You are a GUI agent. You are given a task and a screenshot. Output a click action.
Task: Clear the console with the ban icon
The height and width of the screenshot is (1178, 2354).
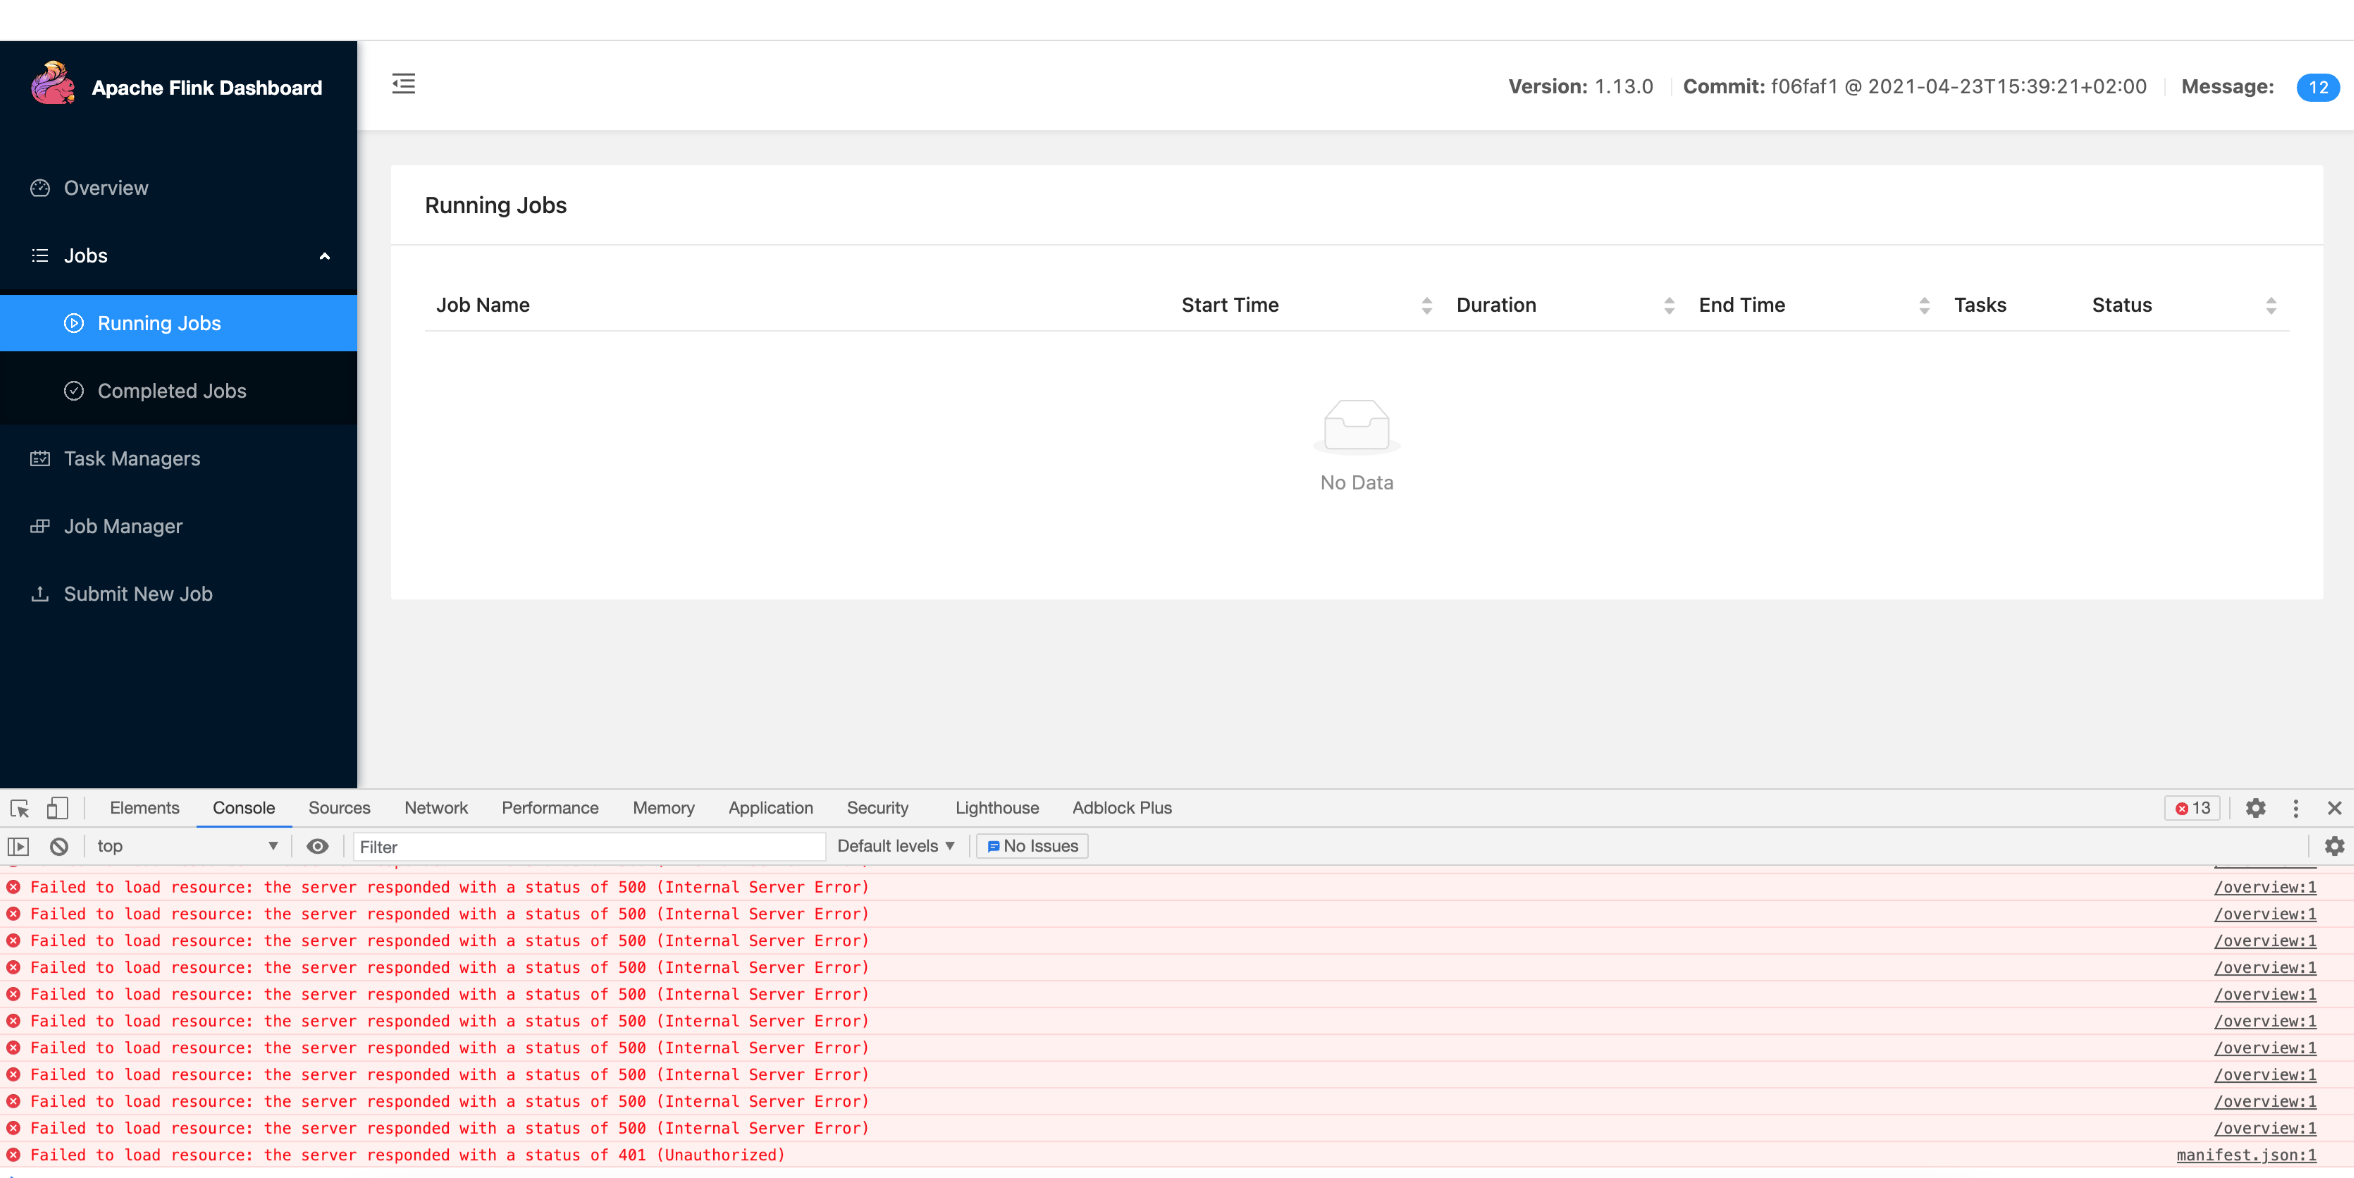point(59,846)
